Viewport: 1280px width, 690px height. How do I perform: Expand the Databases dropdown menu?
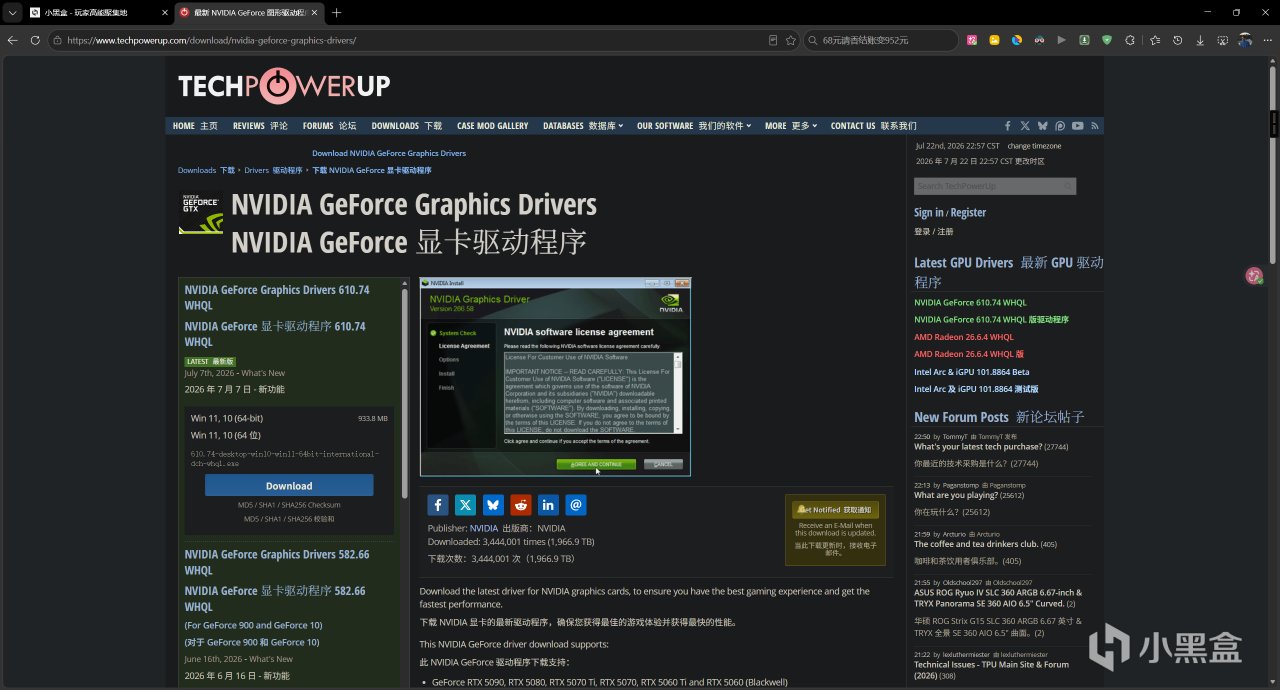coord(583,126)
